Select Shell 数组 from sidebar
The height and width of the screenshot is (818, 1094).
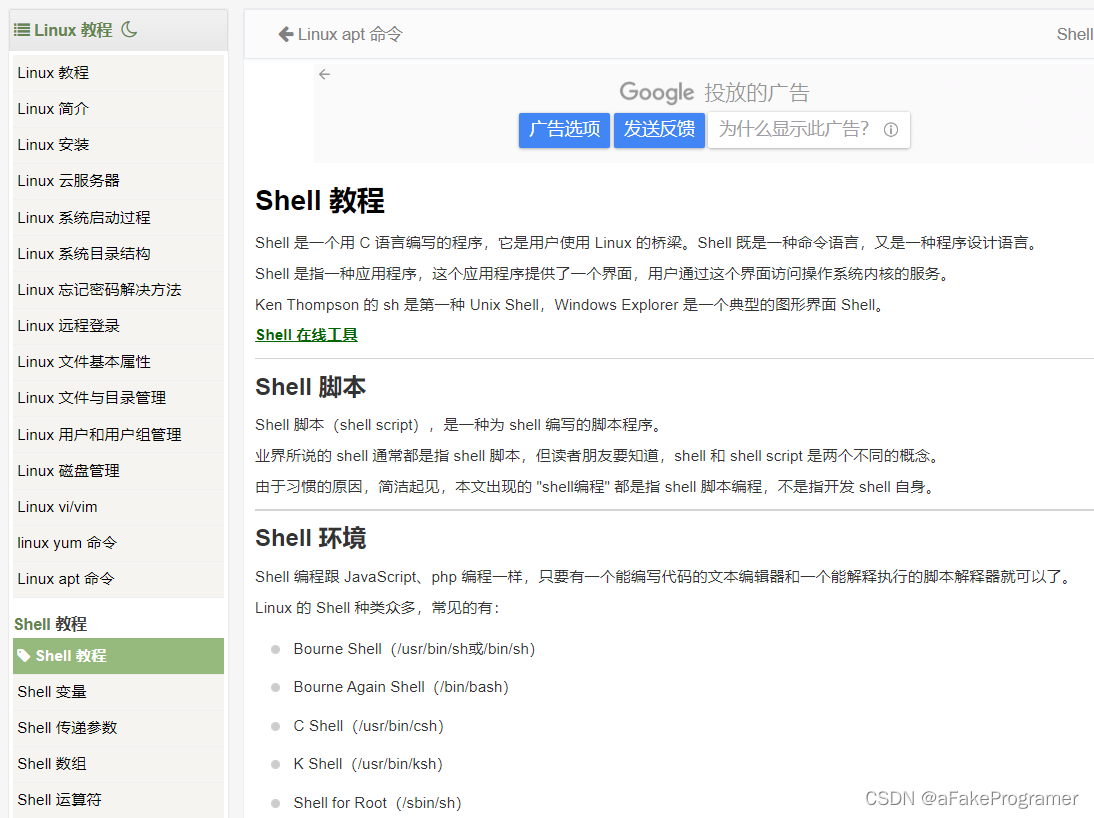click(51, 763)
